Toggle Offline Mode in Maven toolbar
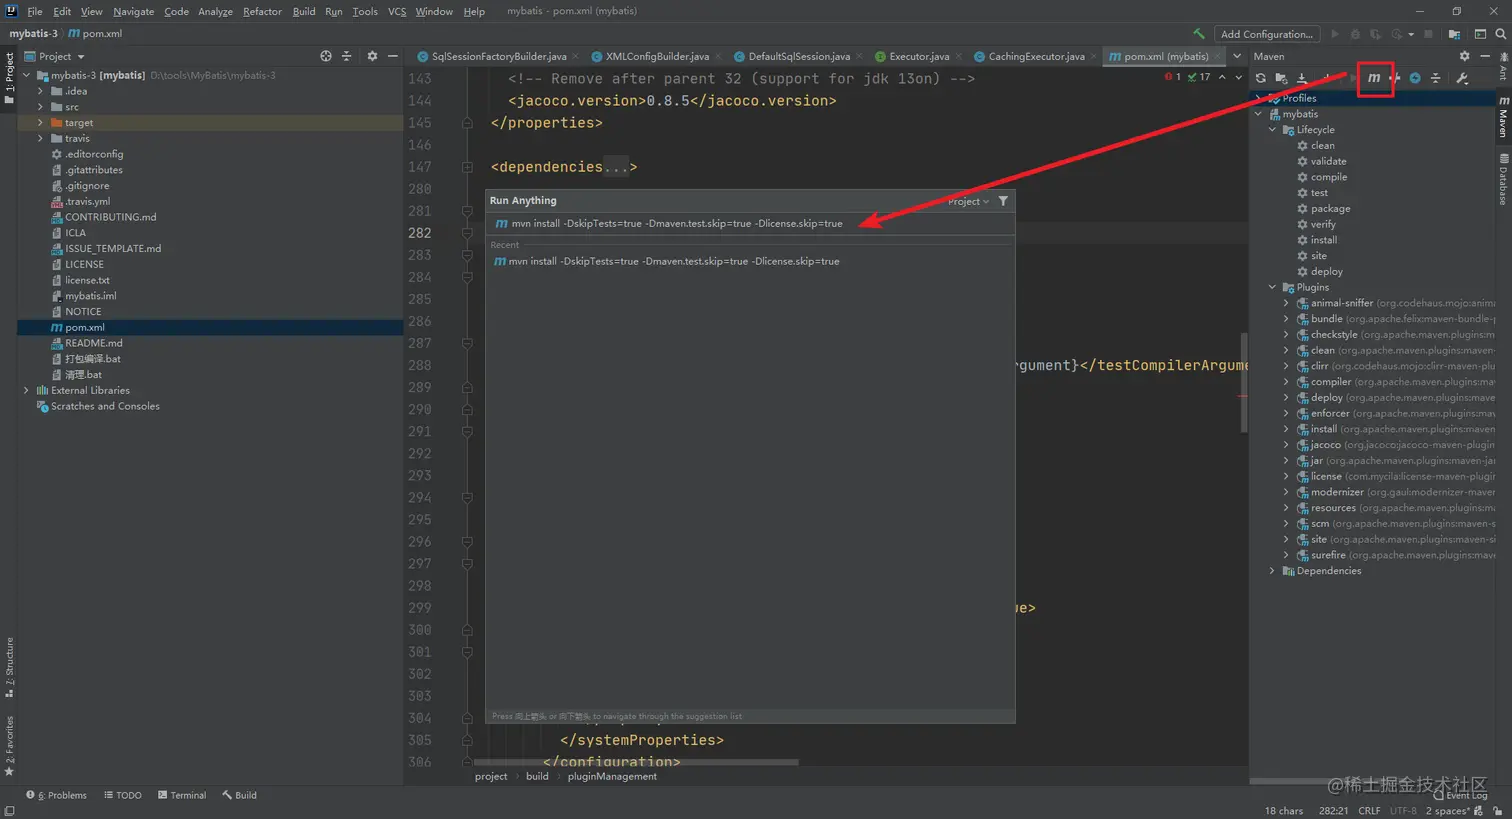The image size is (1512, 819). (1395, 78)
